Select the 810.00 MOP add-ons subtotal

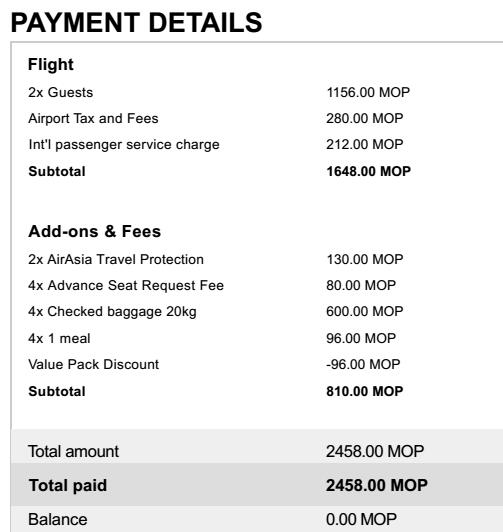coord(365,391)
